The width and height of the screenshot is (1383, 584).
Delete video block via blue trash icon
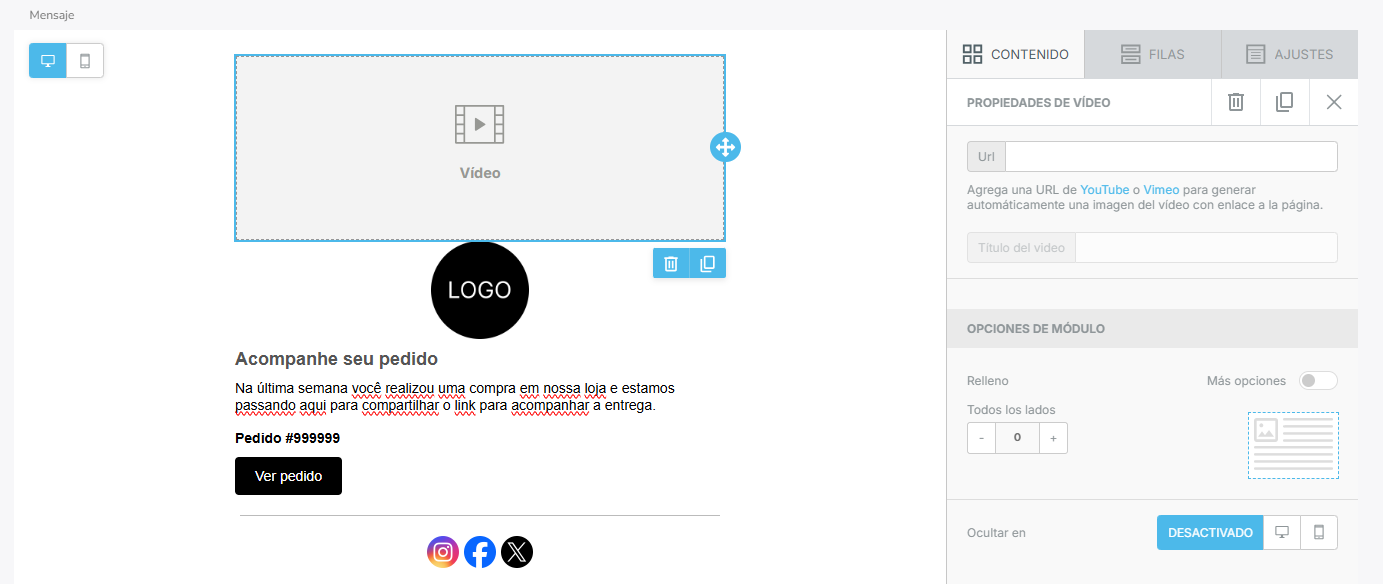coord(671,263)
